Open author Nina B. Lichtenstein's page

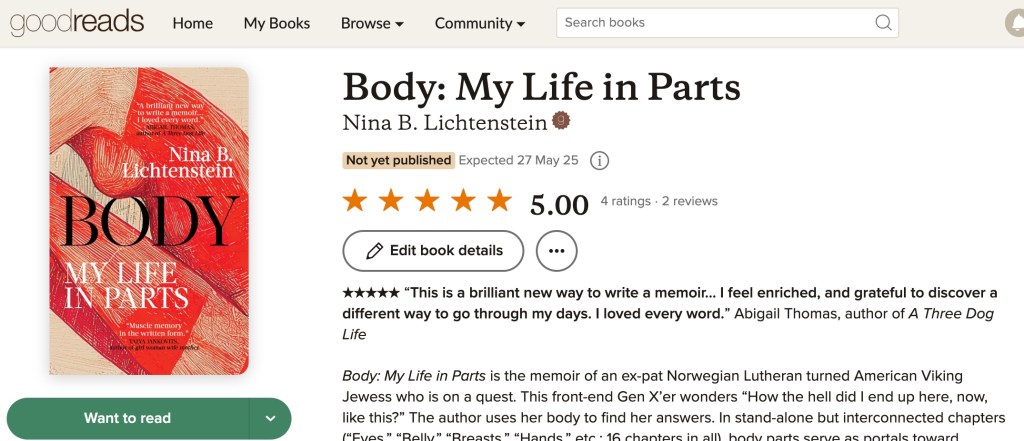445,123
